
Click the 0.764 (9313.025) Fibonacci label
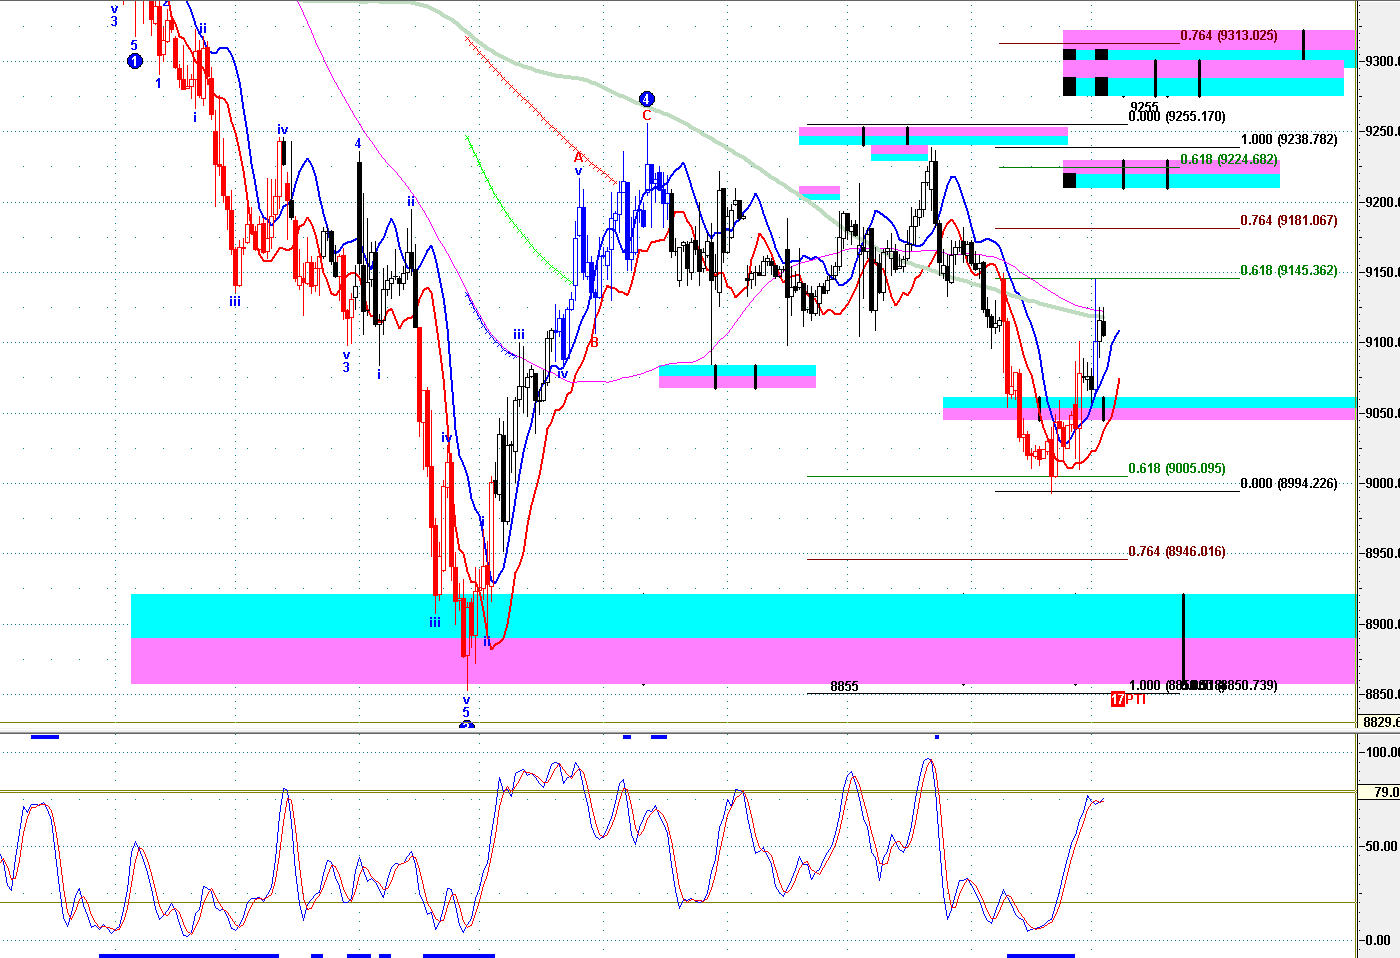[x=1228, y=36]
